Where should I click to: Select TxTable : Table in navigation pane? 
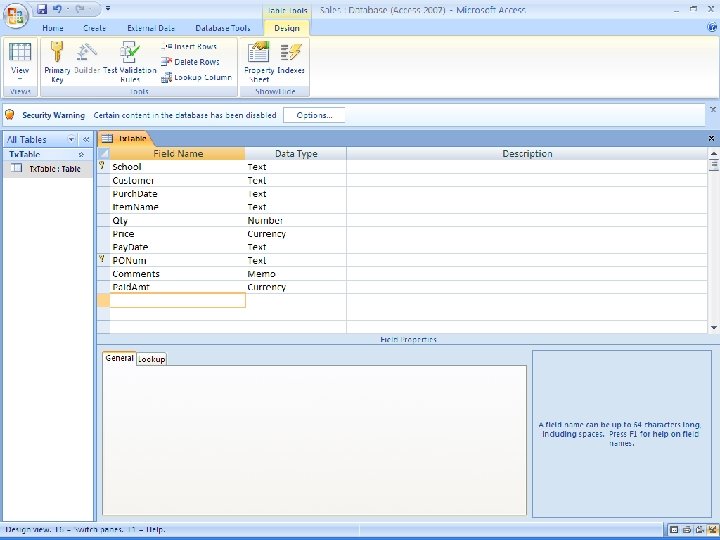[54, 169]
